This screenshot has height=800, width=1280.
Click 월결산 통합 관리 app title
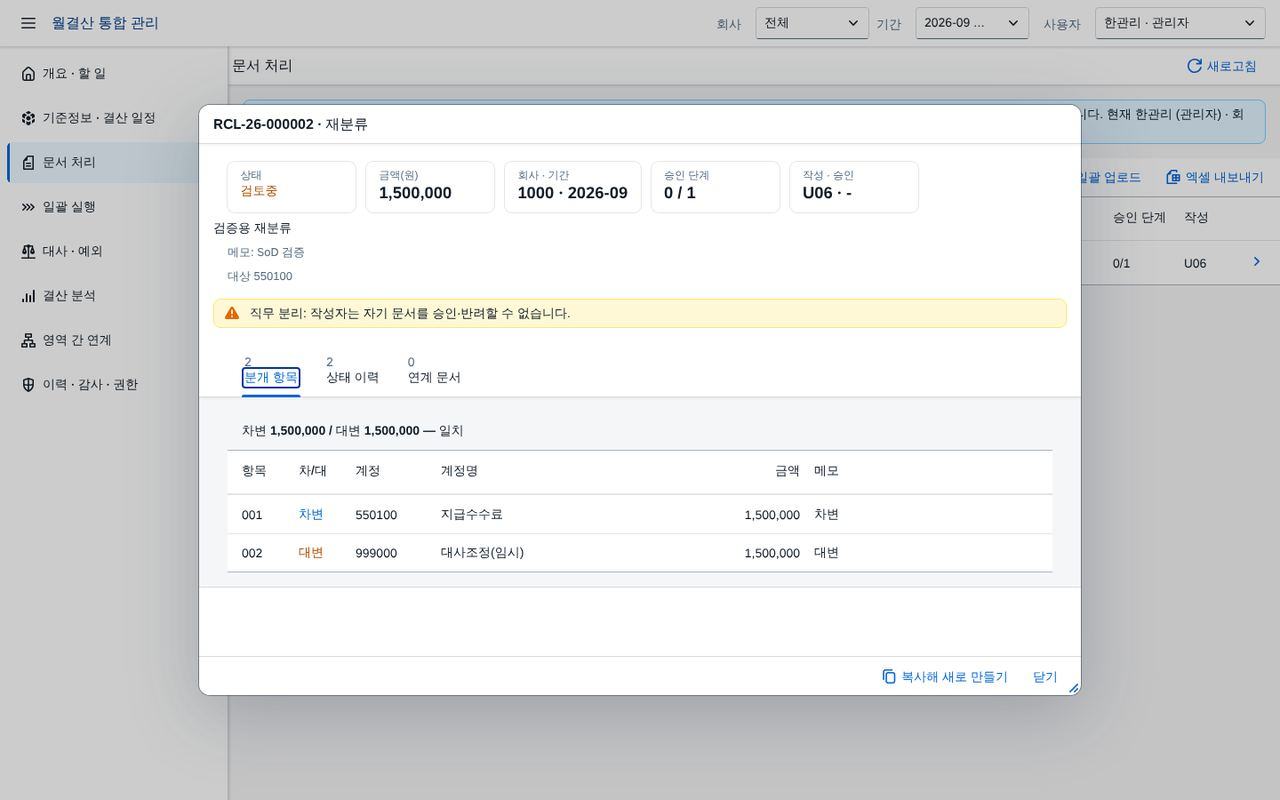(x=105, y=23)
